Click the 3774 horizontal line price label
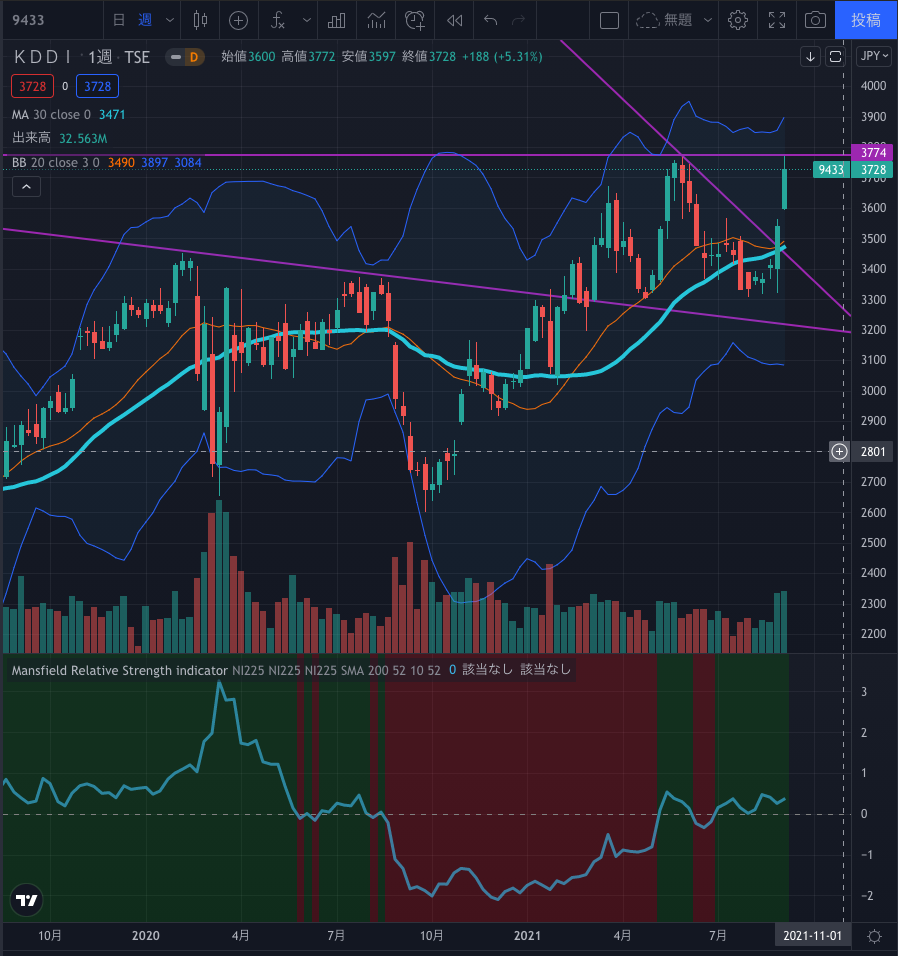 click(872, 152)
